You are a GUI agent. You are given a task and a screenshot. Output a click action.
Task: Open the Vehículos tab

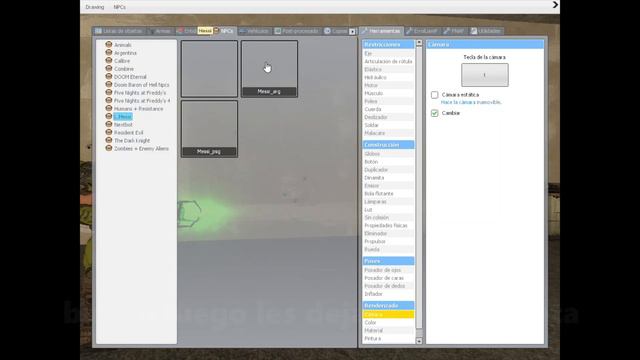click(254, 31)
